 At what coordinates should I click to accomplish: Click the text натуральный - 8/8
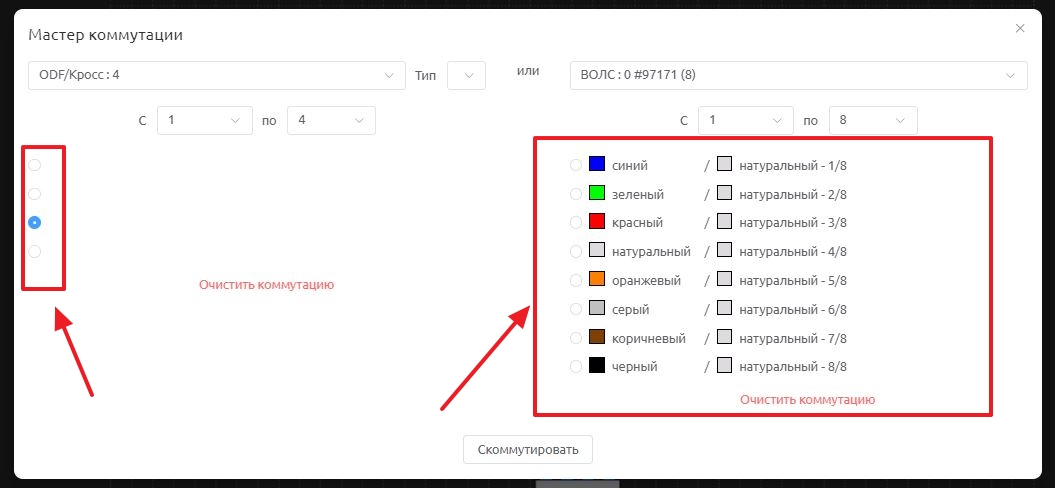[x=793, y=368]
